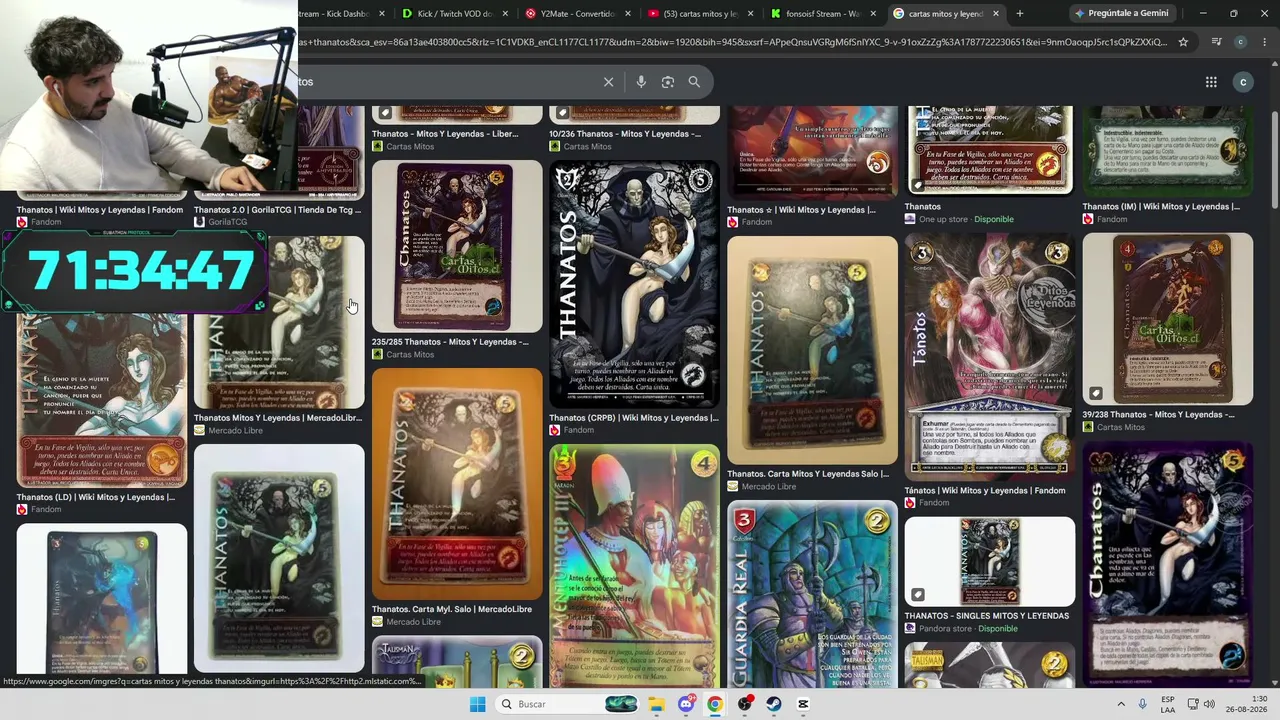Open 'Tánatos | Wiki Mitos y Leyendas | Fandom' link

(x=985, y=491)
